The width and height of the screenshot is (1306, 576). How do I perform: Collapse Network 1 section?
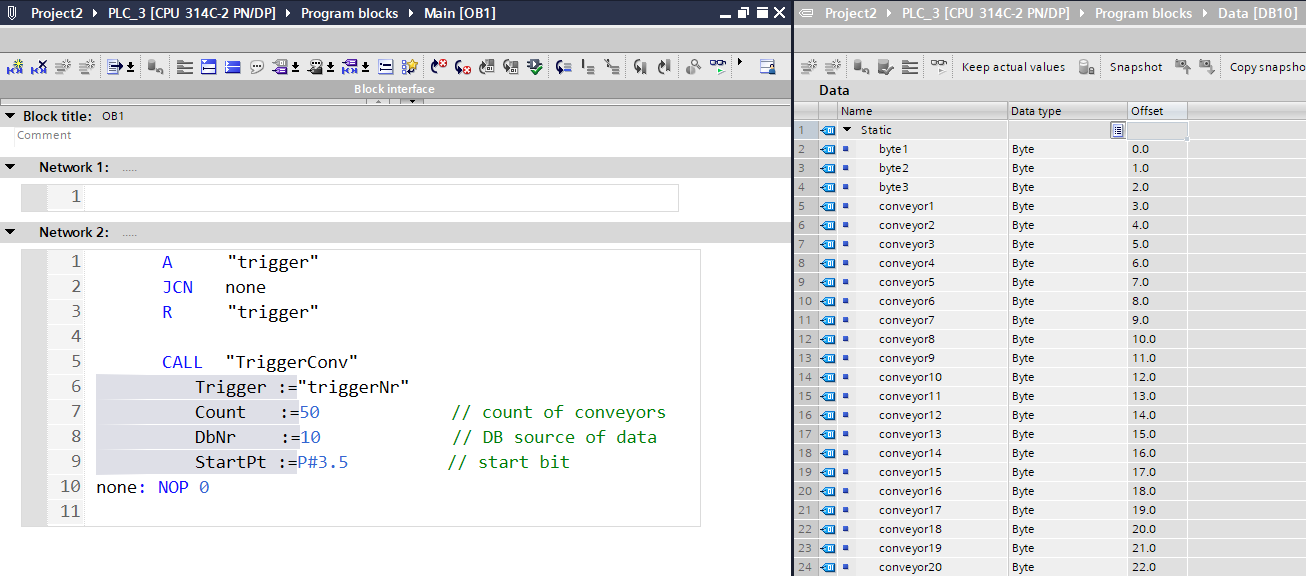(10, 167)
